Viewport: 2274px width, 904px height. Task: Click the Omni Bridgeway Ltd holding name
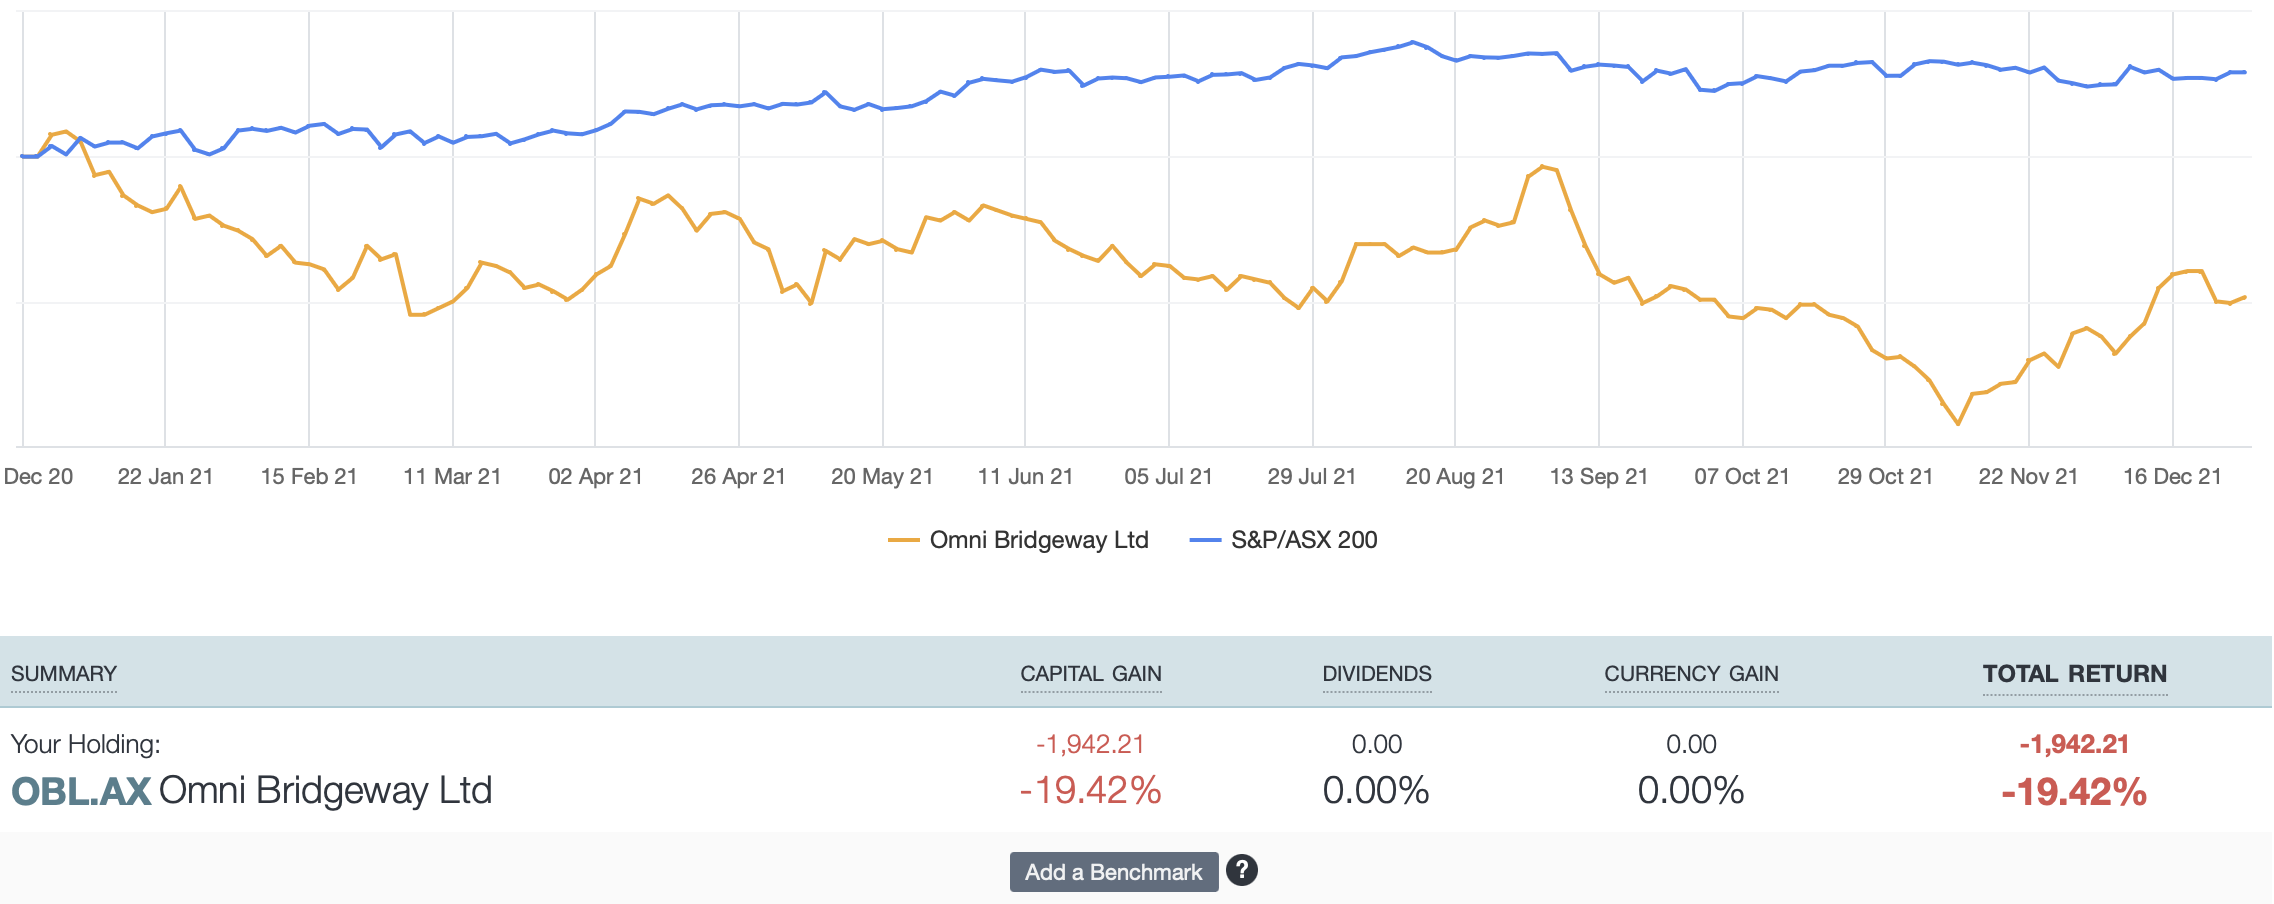[325, 791]
